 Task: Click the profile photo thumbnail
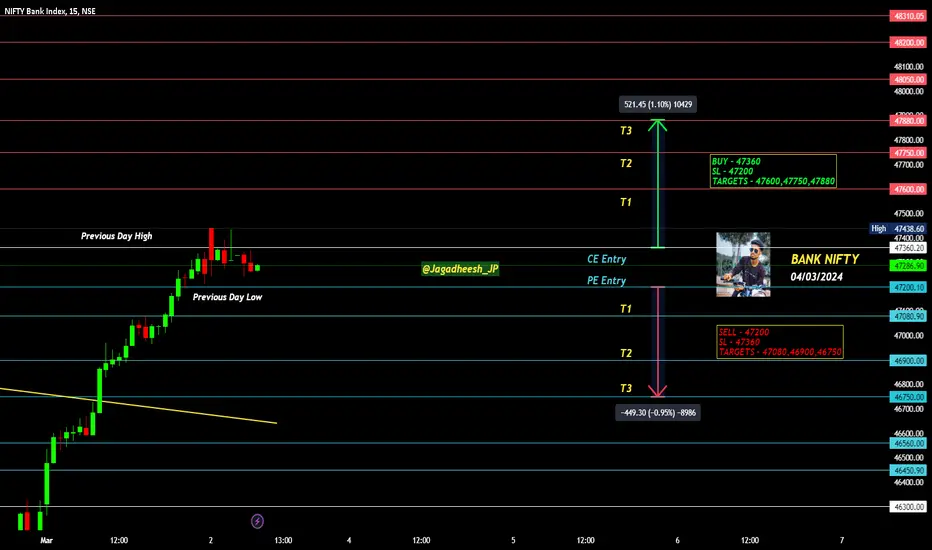743,265
